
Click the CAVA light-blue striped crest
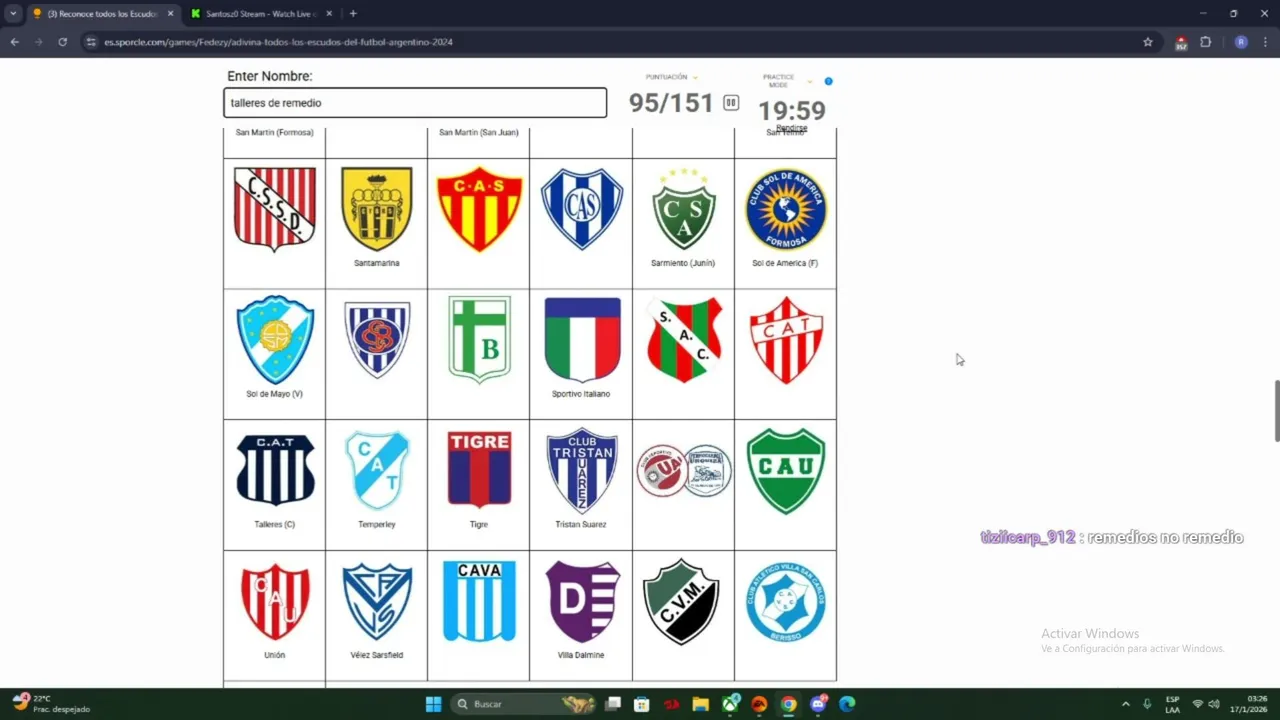(479, 601)
